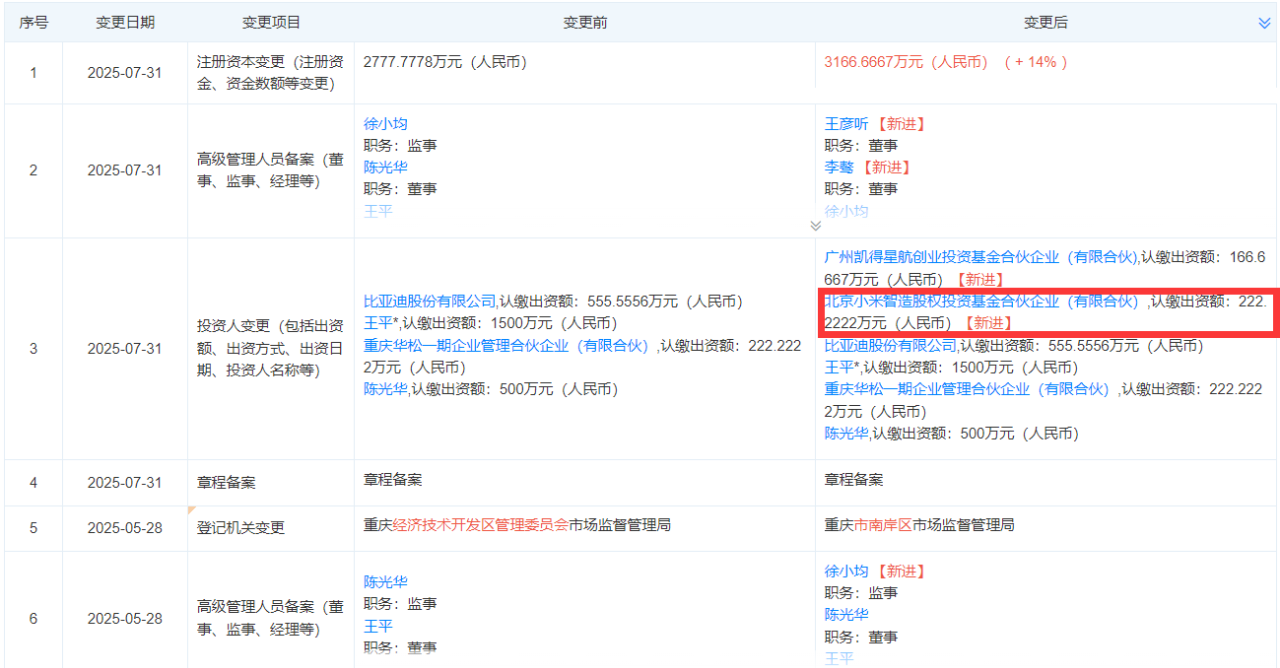Open 王平* link in row 3 变更后

click(x=841, y=367)
